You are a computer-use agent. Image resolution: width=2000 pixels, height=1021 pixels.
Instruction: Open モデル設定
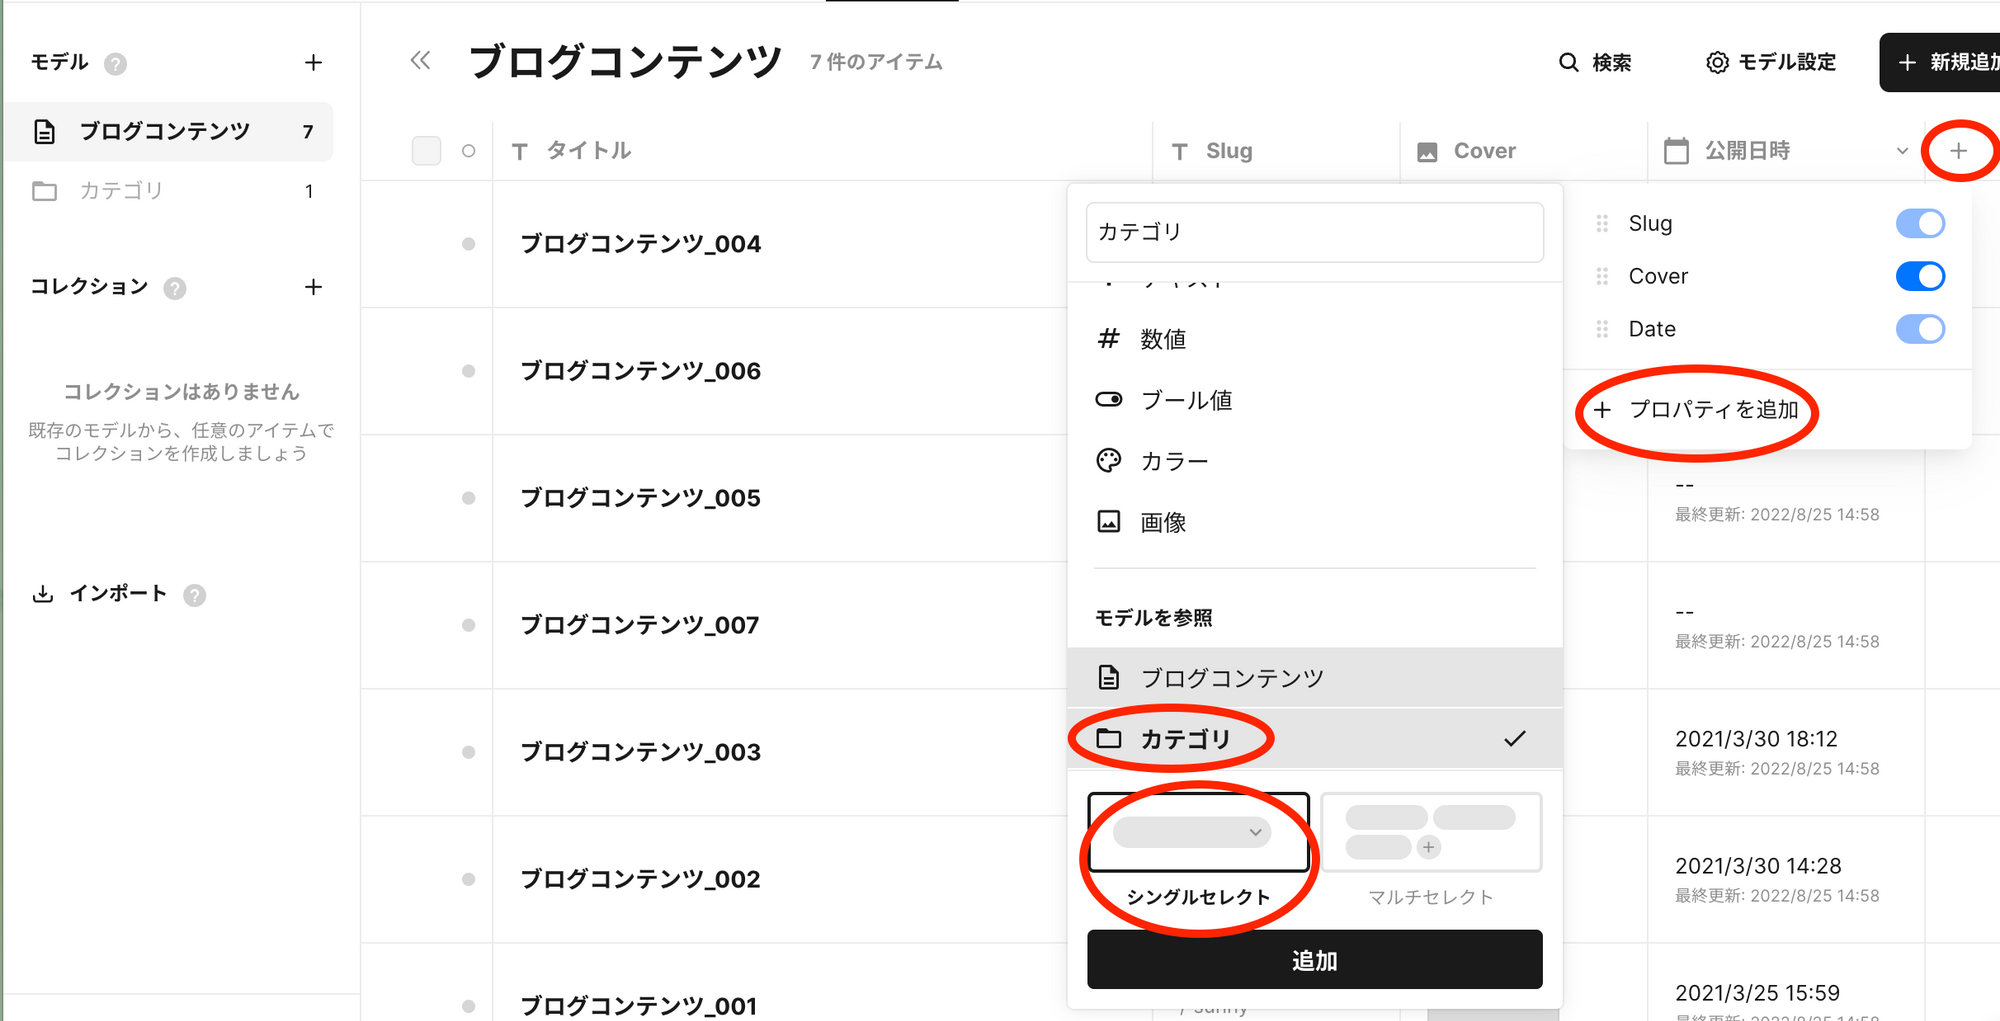pyautogui.click(x=1771, y=62)
